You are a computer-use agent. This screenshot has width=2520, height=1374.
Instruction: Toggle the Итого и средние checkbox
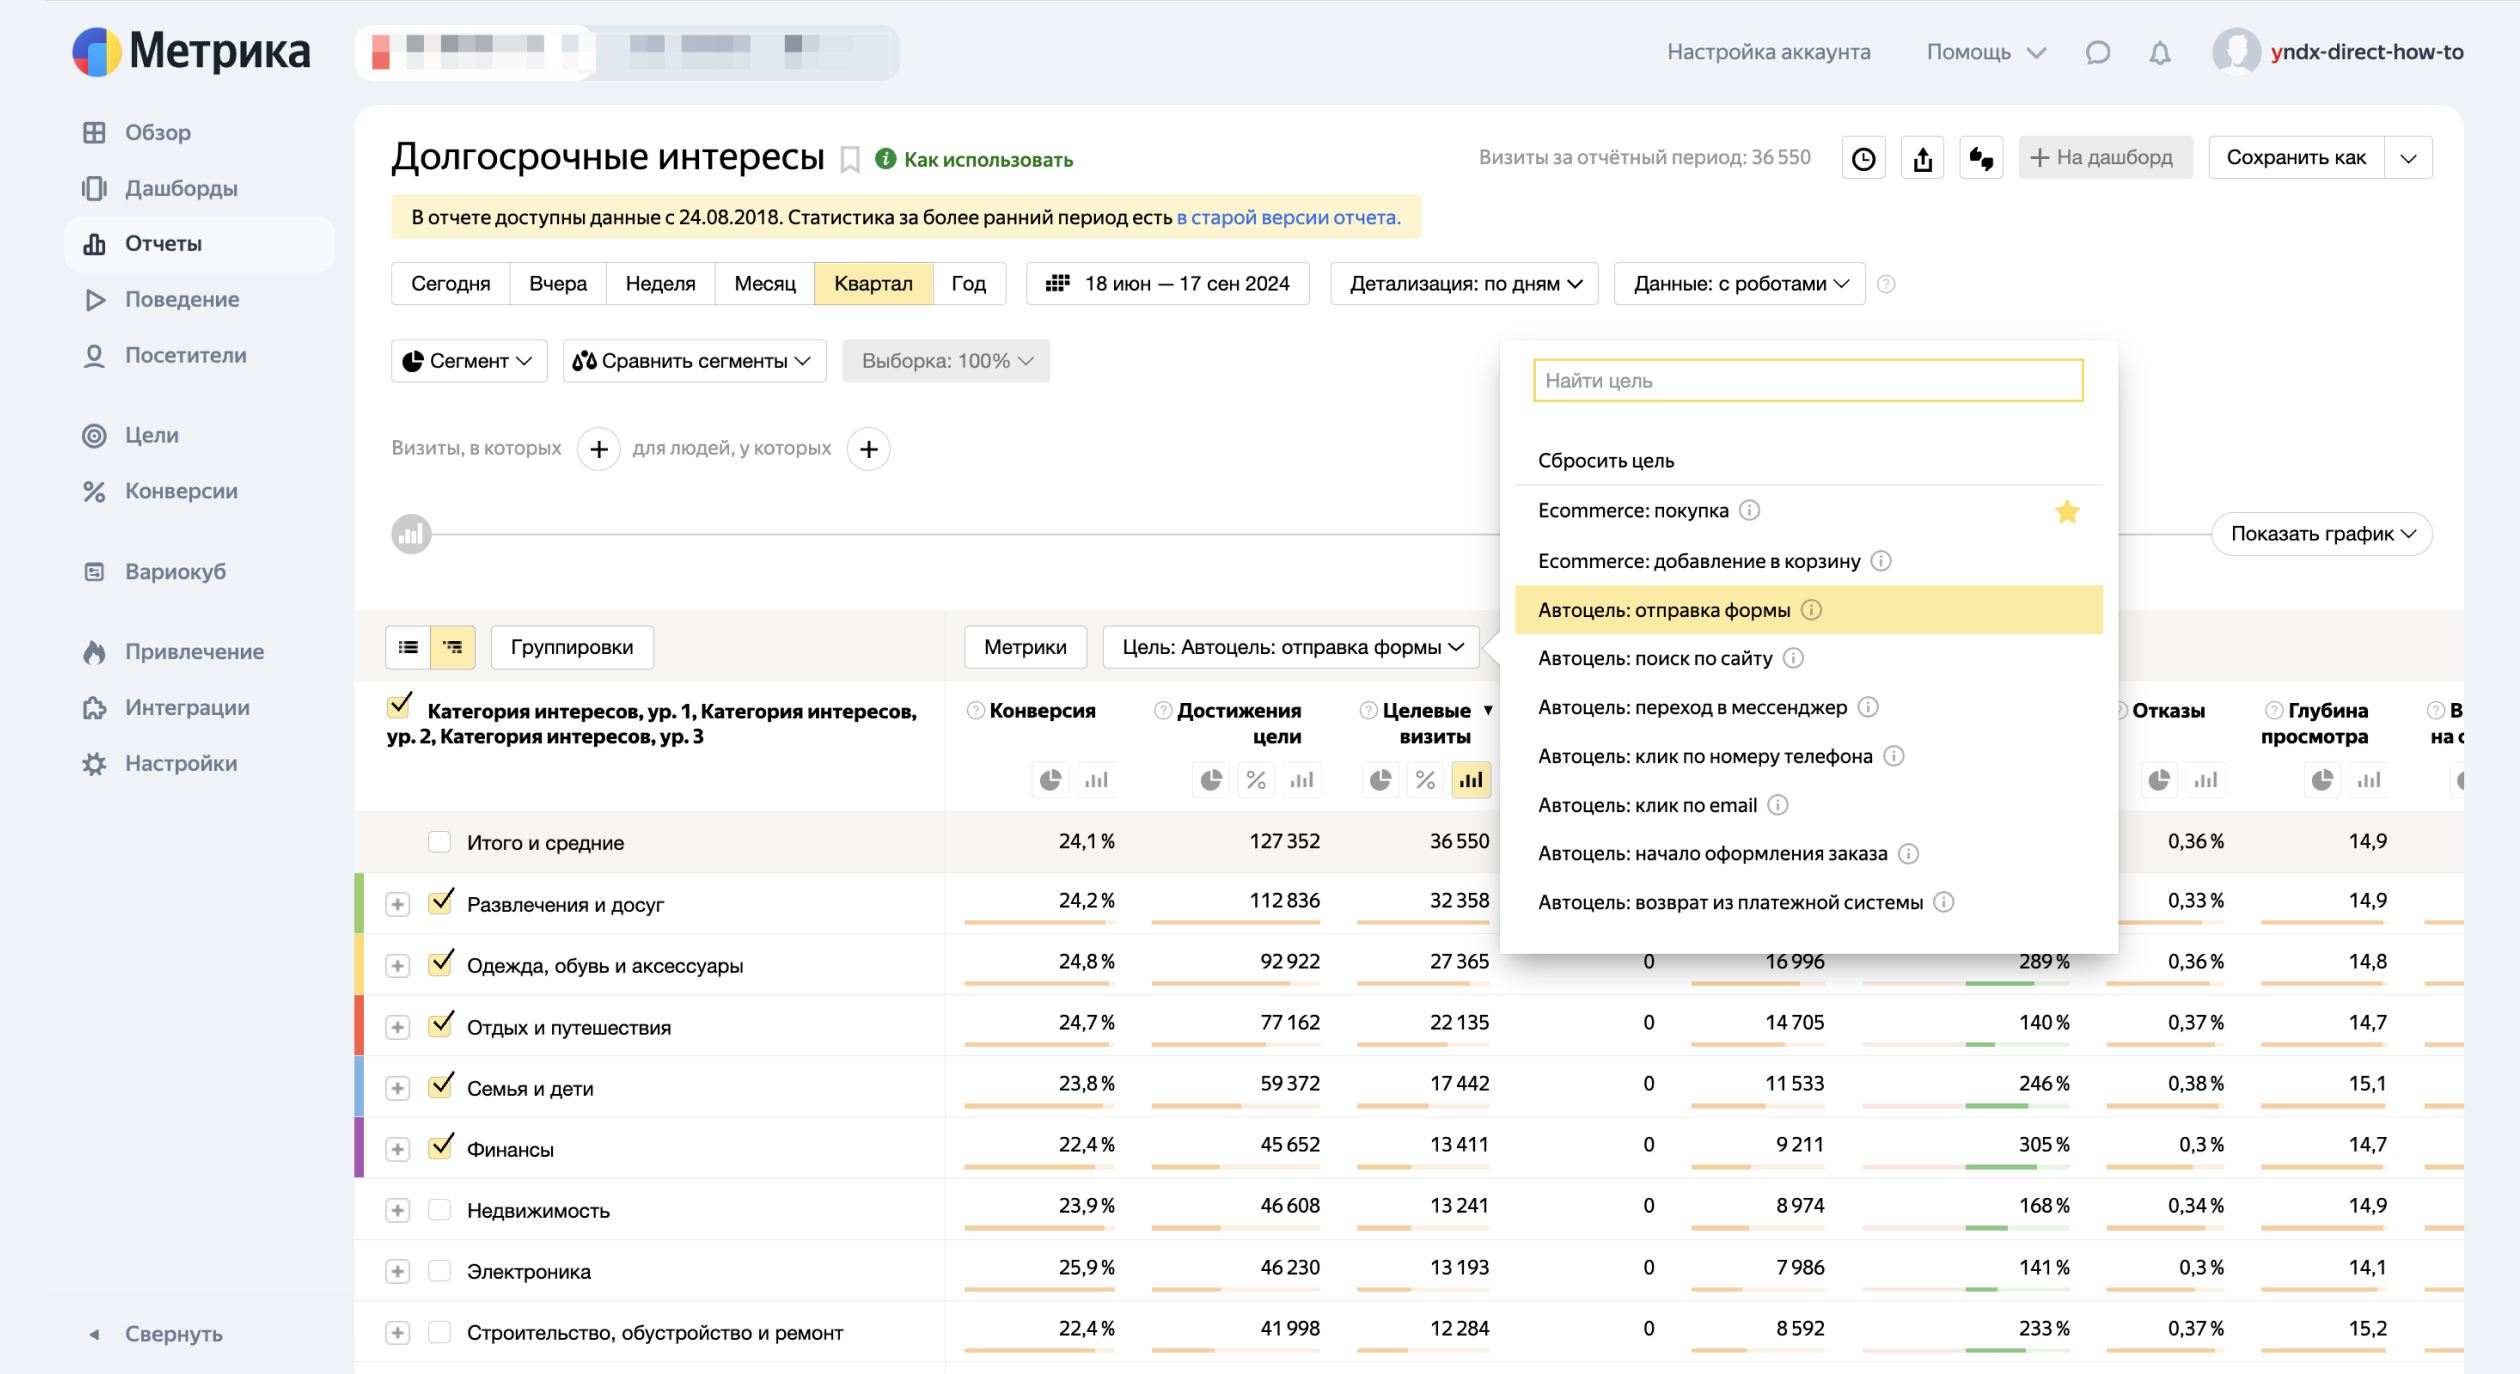click(x=439, y=842)
